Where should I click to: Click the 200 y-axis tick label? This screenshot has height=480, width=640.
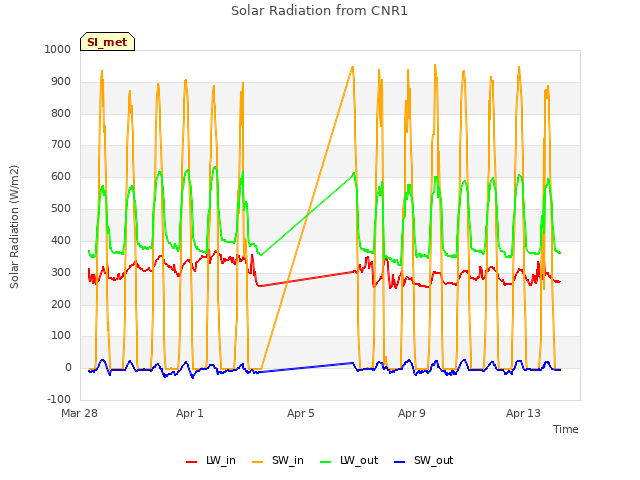(x=61, y=304)
